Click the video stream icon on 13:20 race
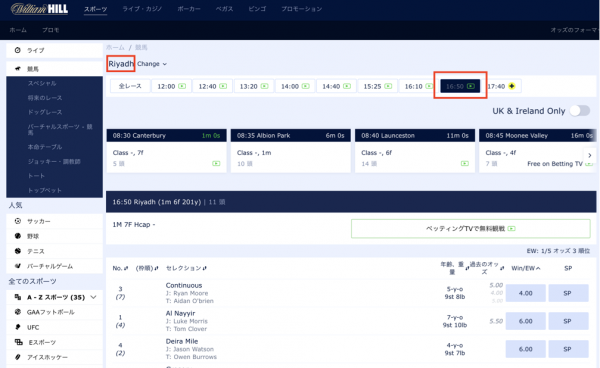 coord(264,86)
